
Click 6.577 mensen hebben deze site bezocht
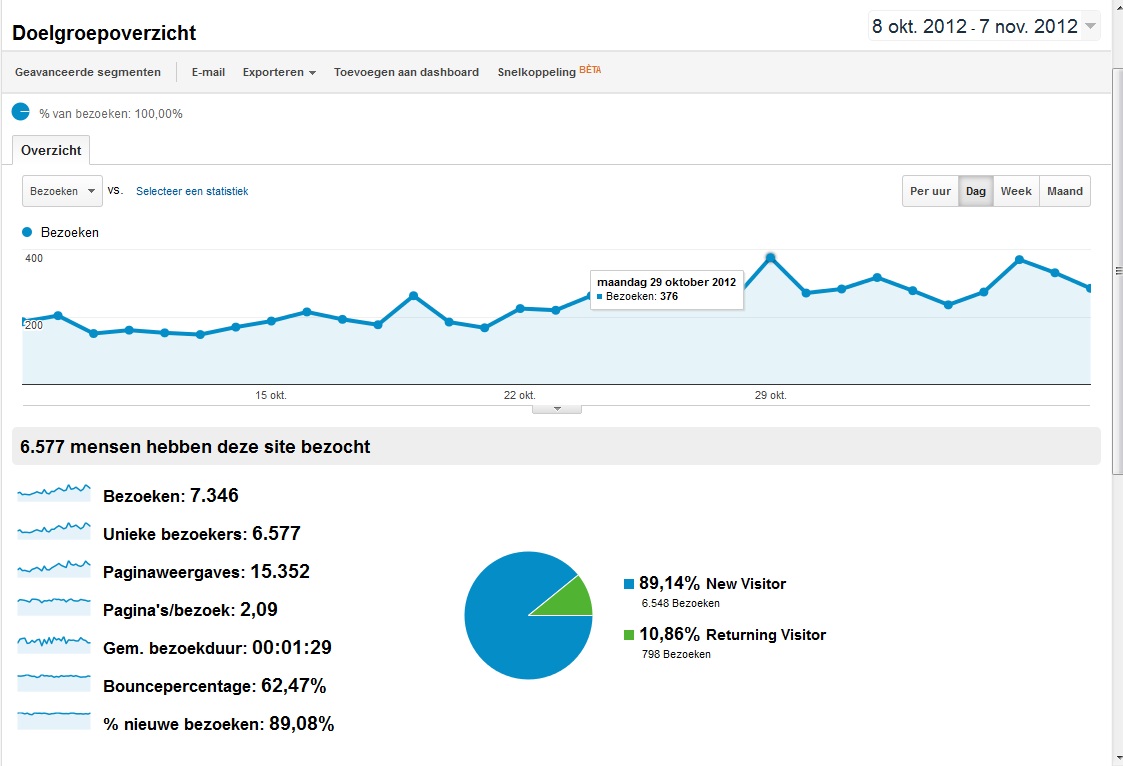click(x=195, y=447)
